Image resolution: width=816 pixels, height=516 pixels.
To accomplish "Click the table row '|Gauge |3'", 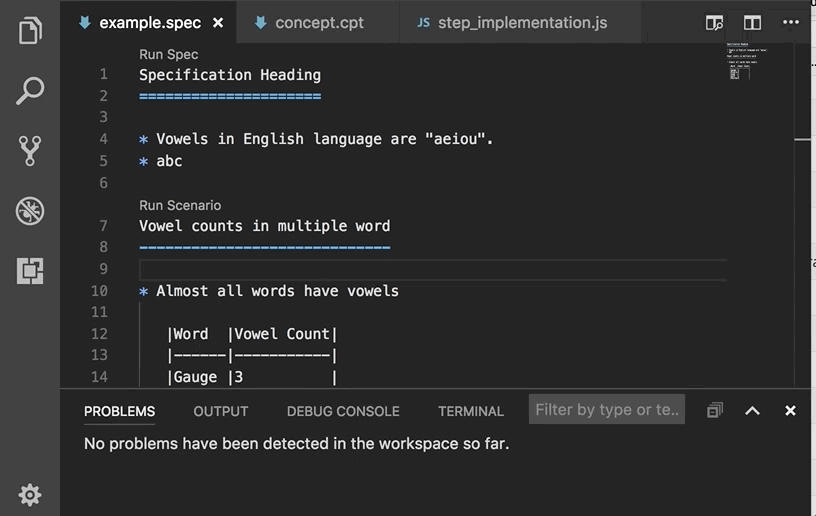I will pos(252,378).
